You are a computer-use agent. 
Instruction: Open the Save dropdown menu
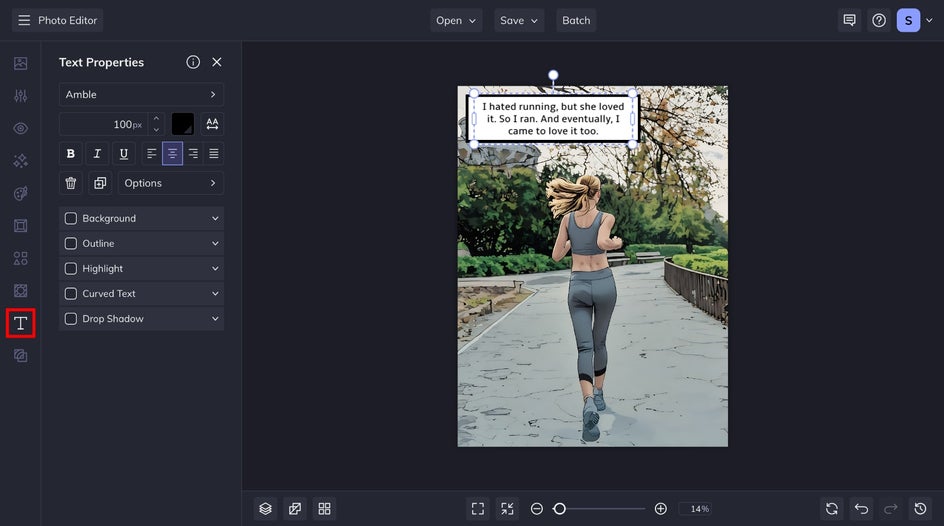click(x=519, y=20)
